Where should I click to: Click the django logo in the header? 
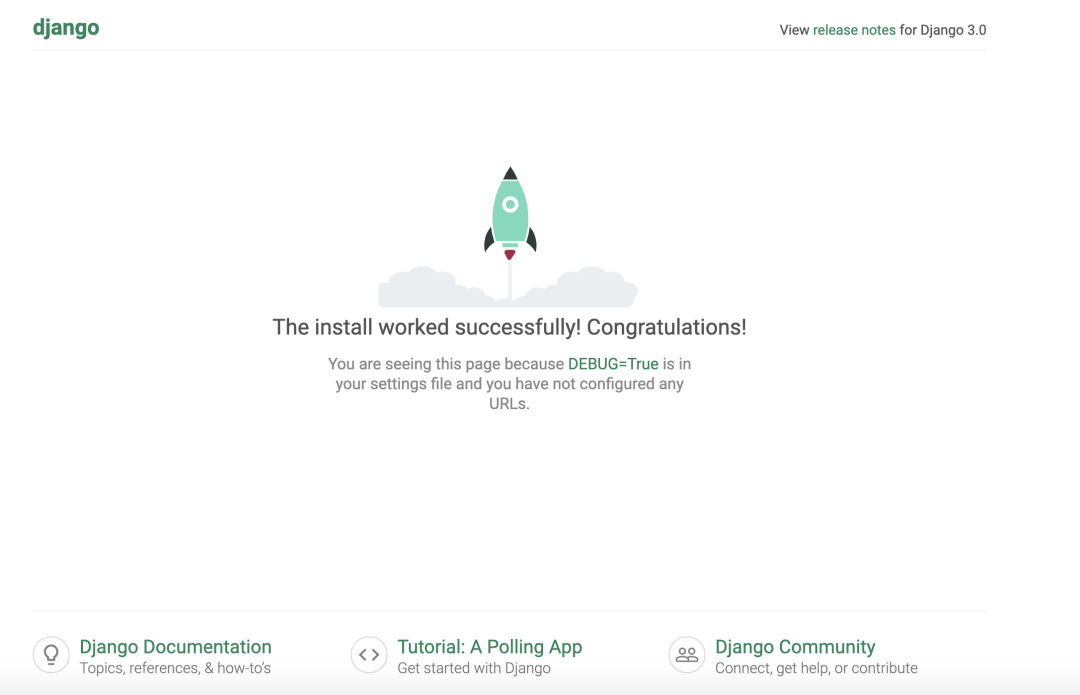tap(66, 28)
